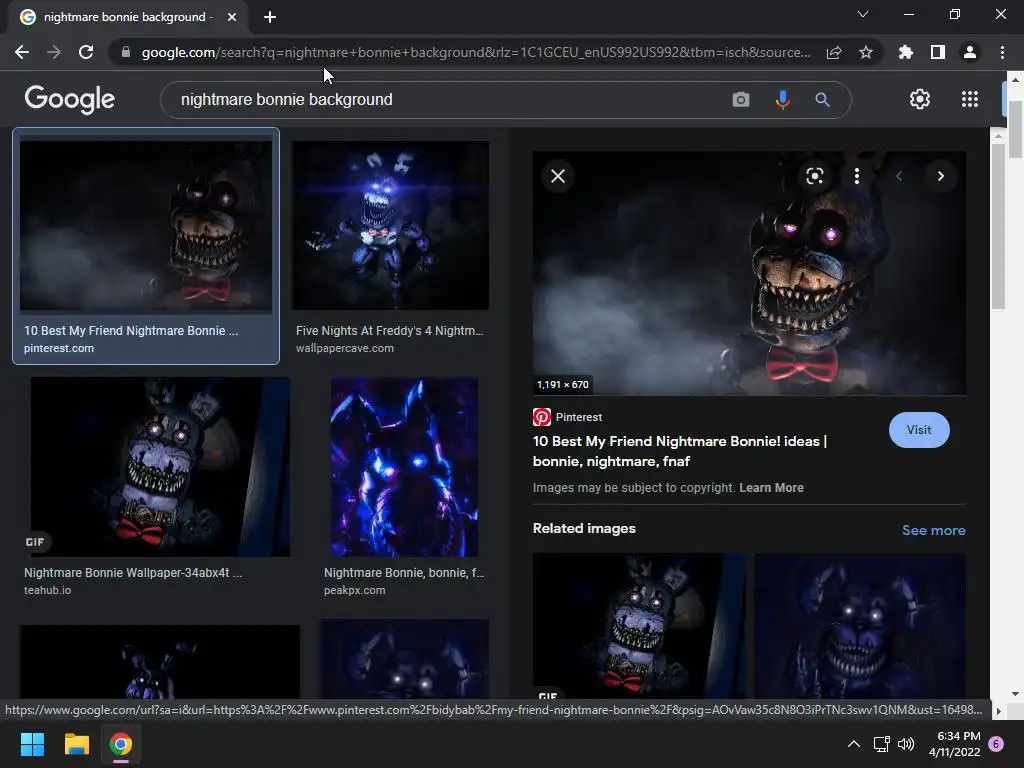
Task: Open Google quick settings gear
Action: pos(920,99)
